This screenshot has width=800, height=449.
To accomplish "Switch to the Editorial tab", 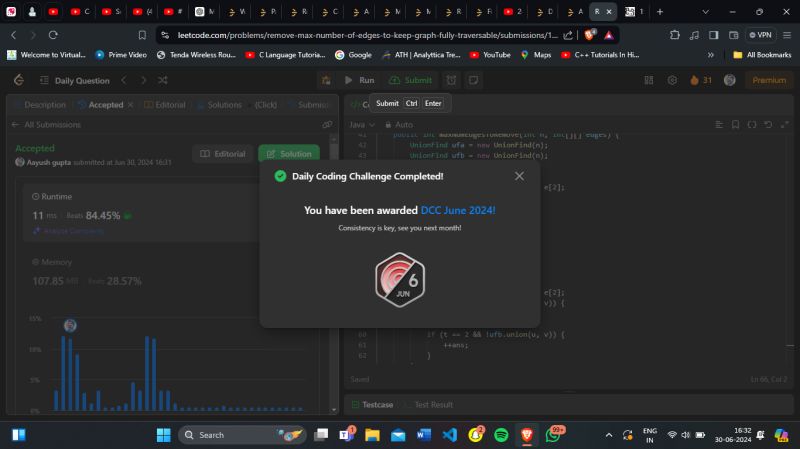I will pos(165,105).
